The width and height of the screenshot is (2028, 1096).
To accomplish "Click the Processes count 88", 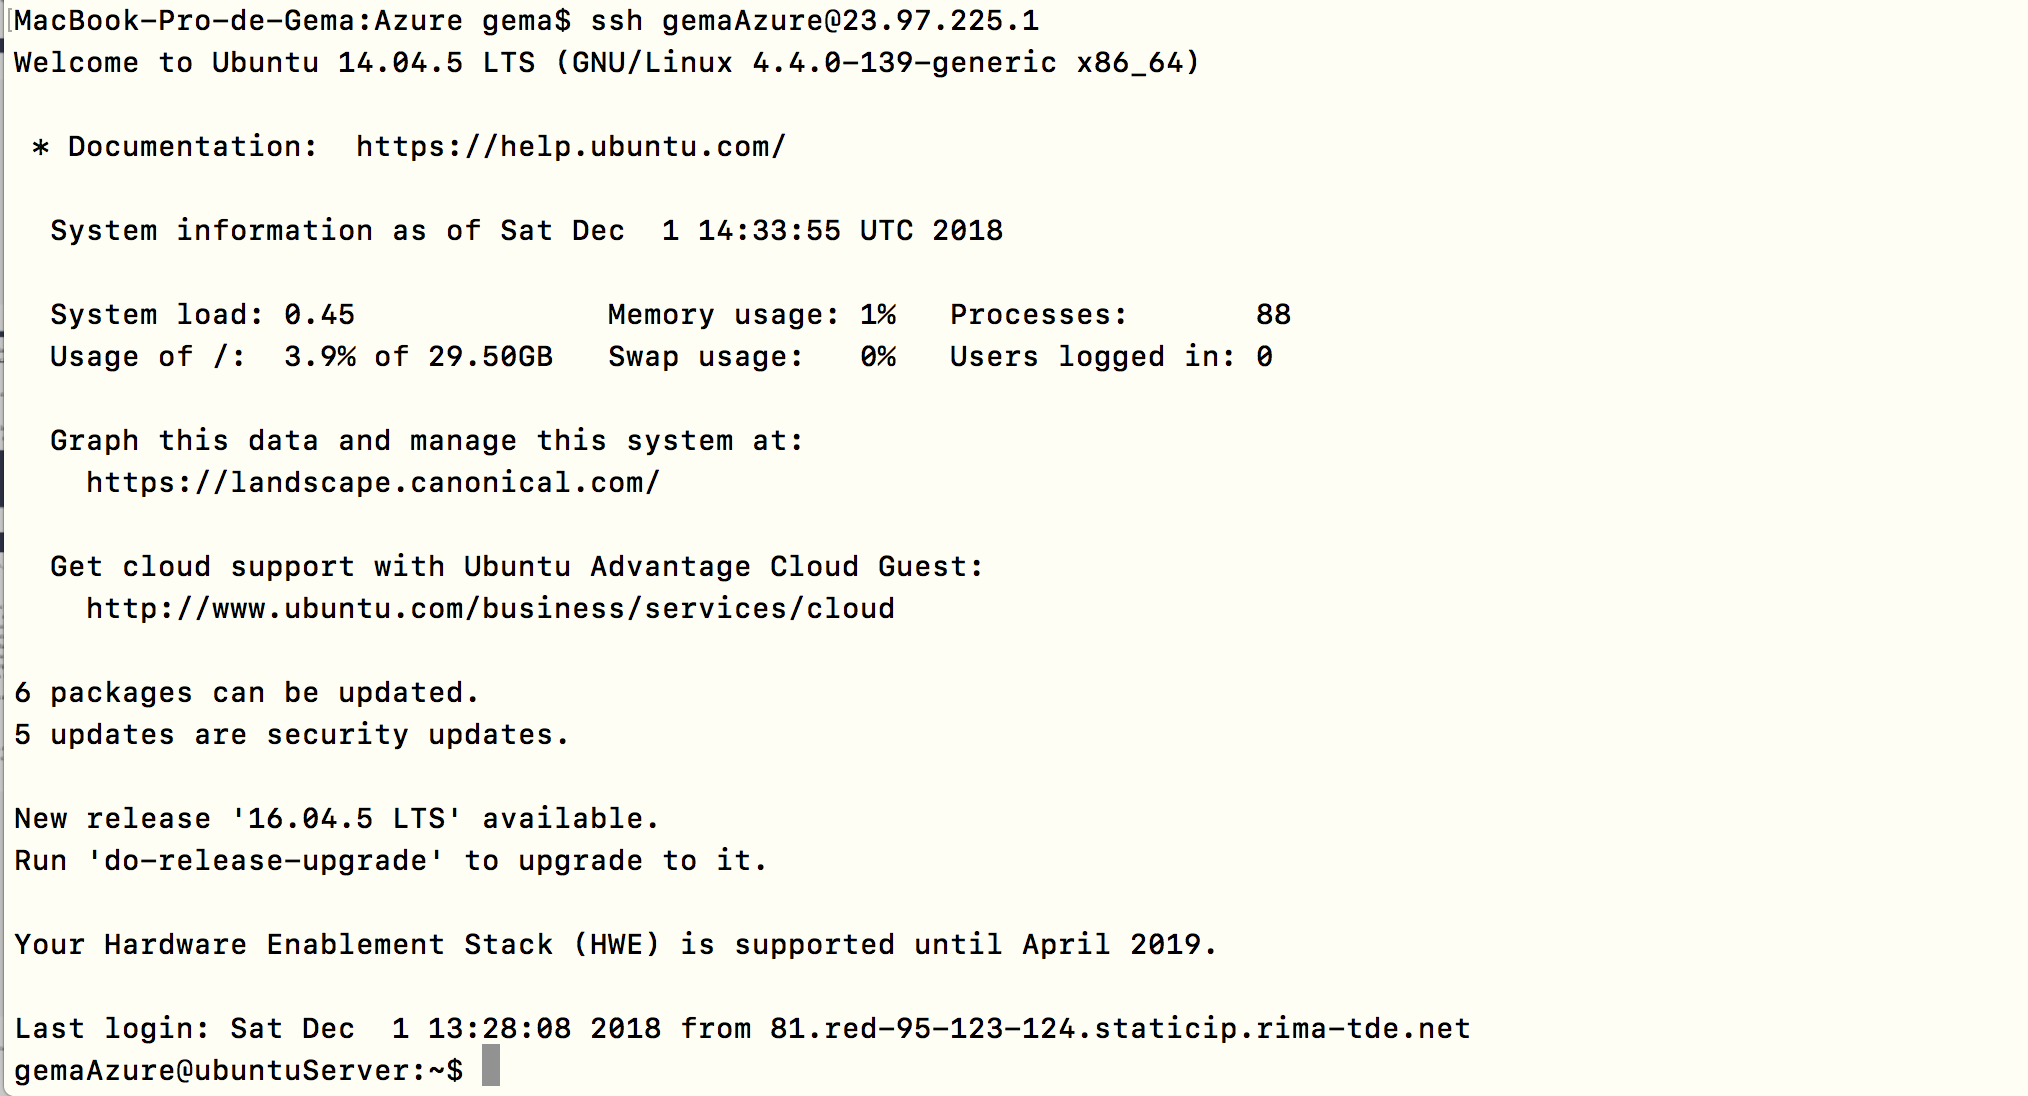I will coord(1273,315).
